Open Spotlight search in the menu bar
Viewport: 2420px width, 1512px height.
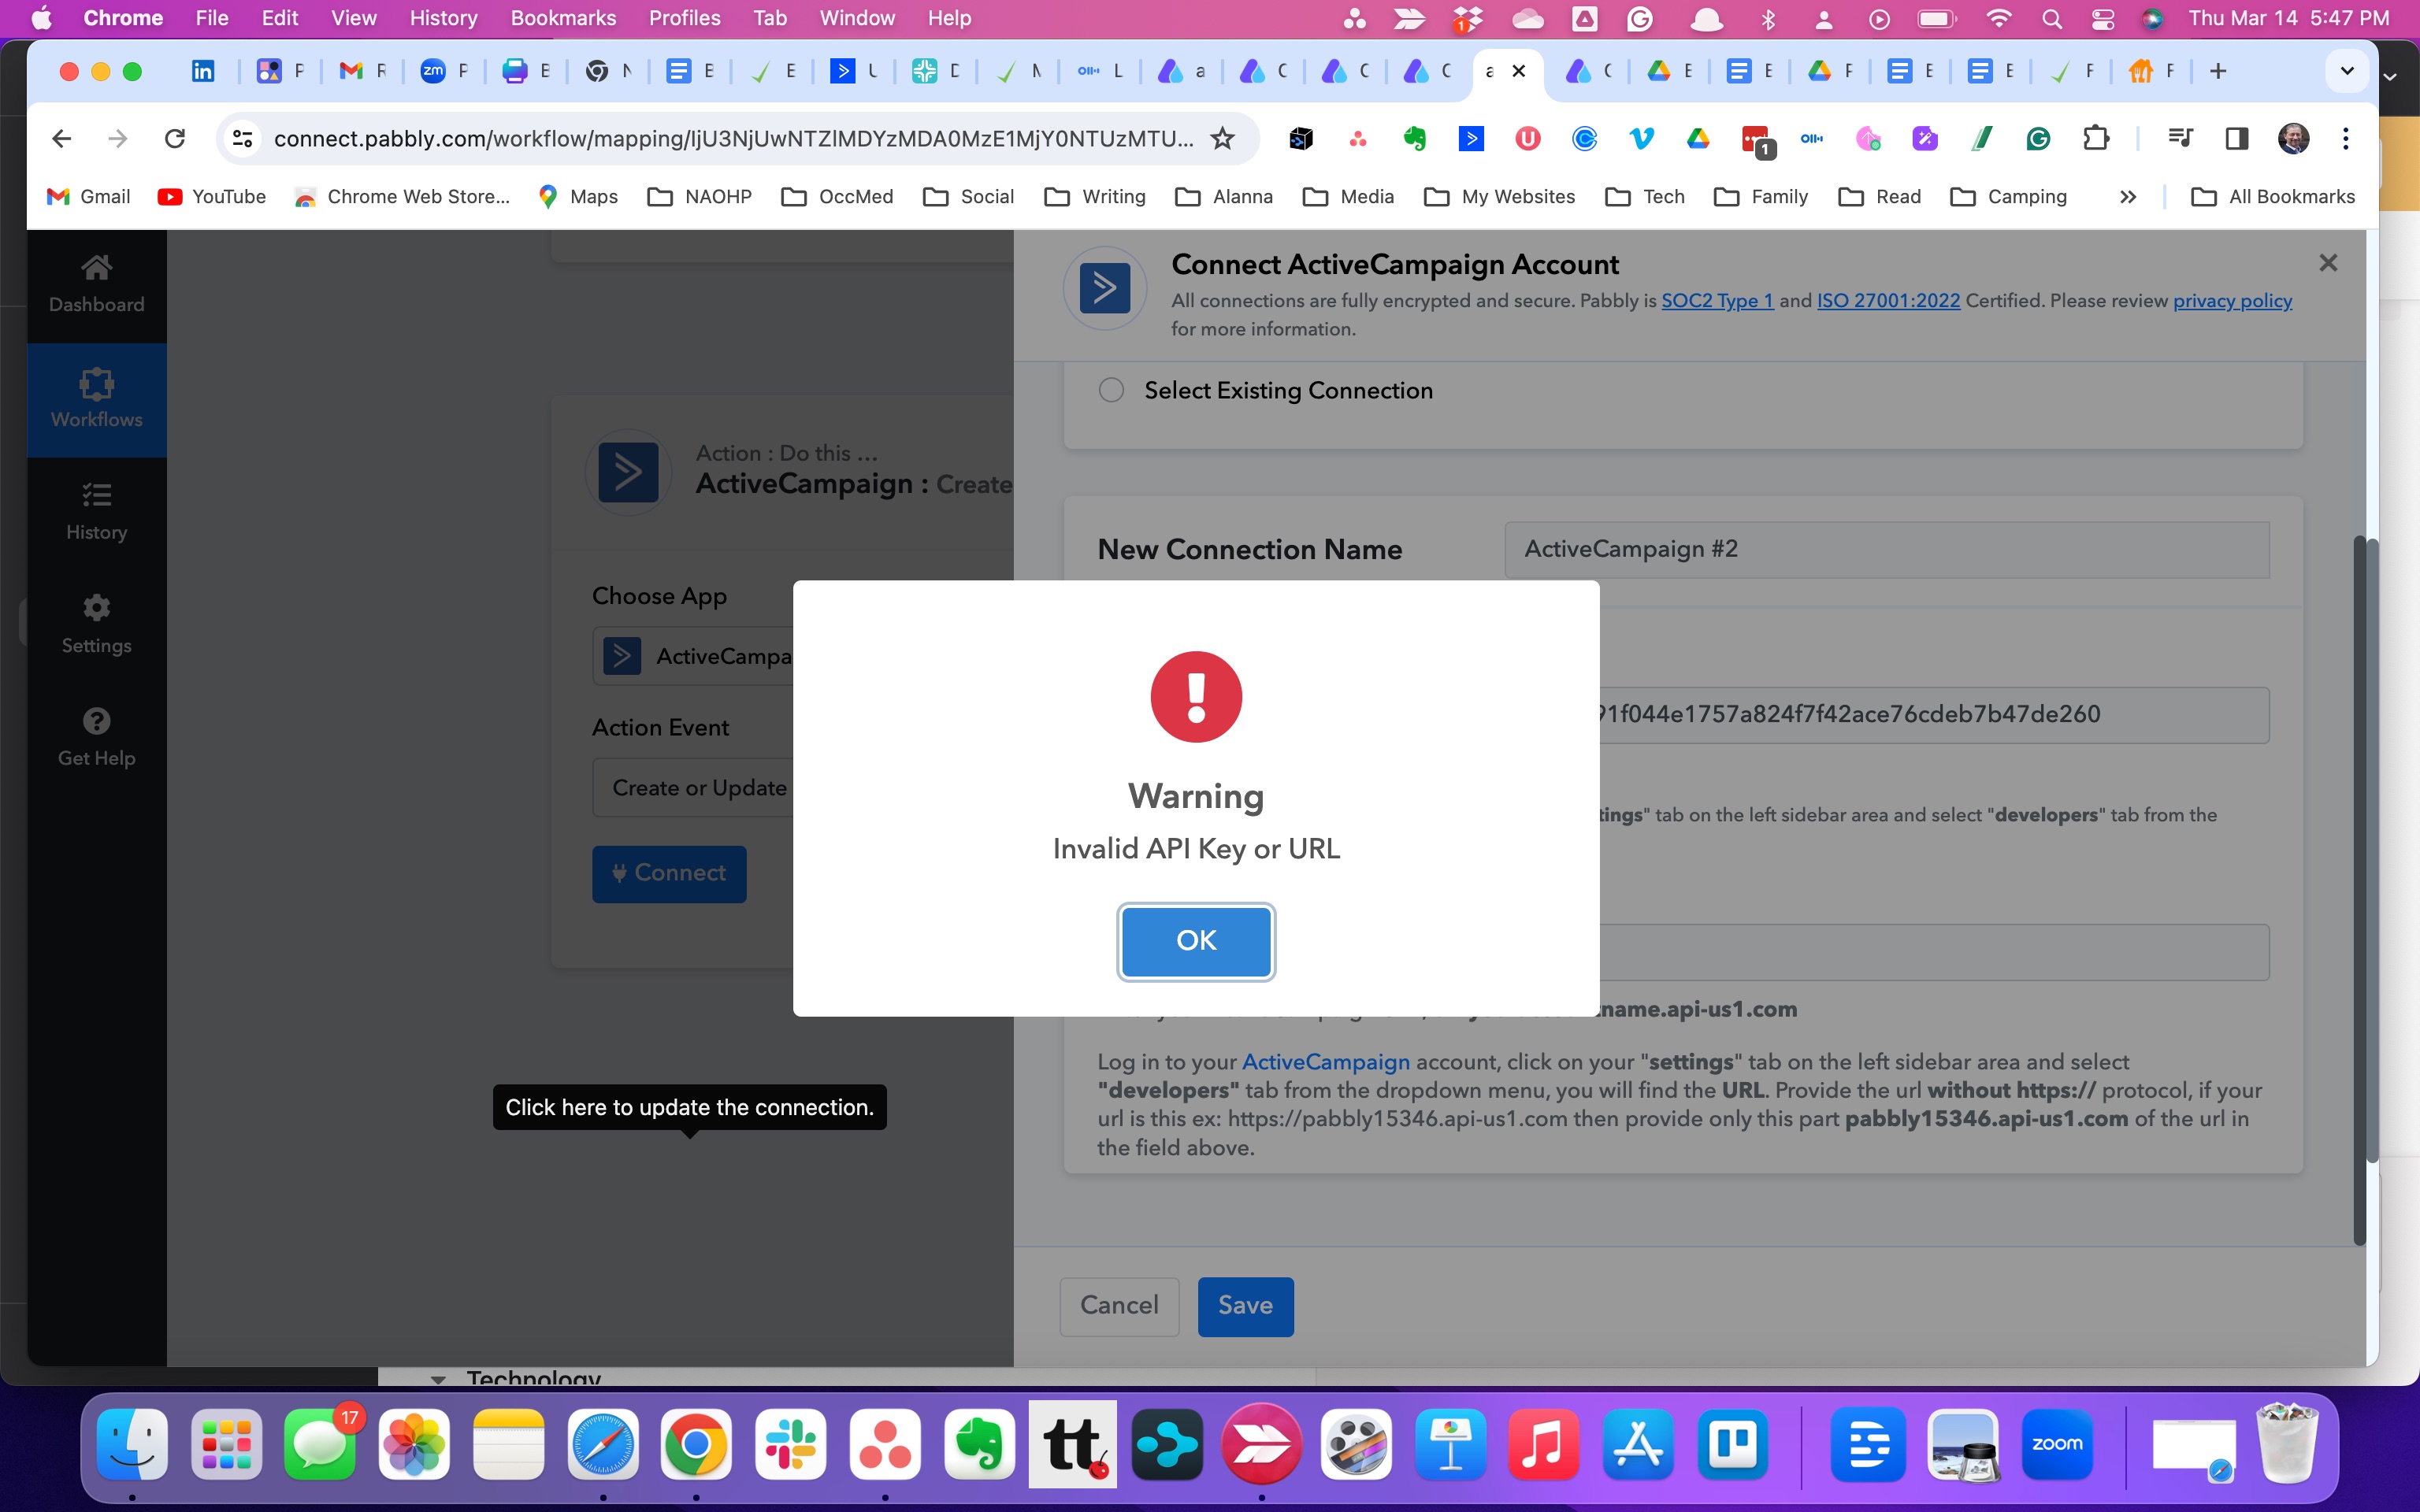(x=2051, y=18)
